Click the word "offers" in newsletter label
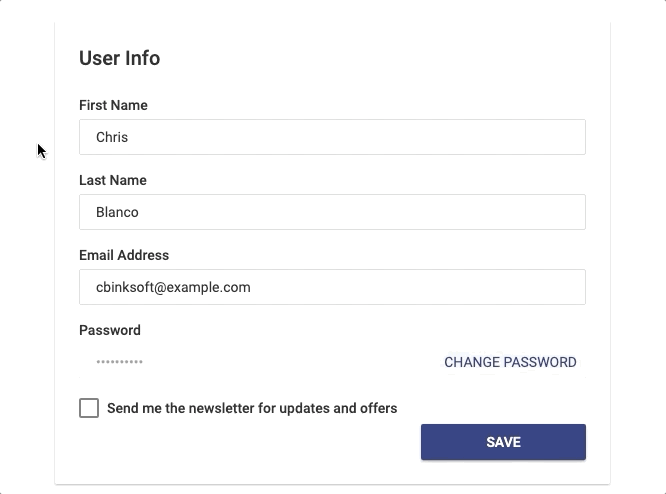The height and width of the screenshot is (494, 666). [377, 408]
